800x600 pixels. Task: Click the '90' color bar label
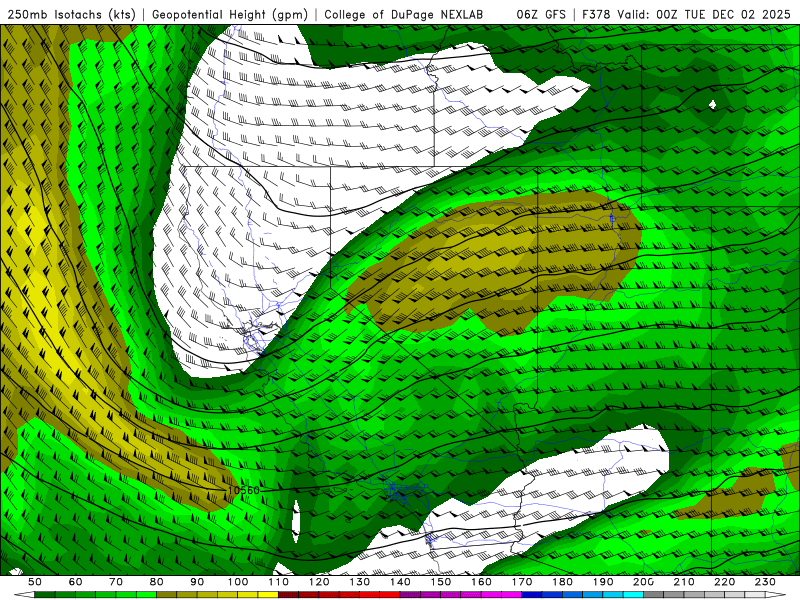197,582
